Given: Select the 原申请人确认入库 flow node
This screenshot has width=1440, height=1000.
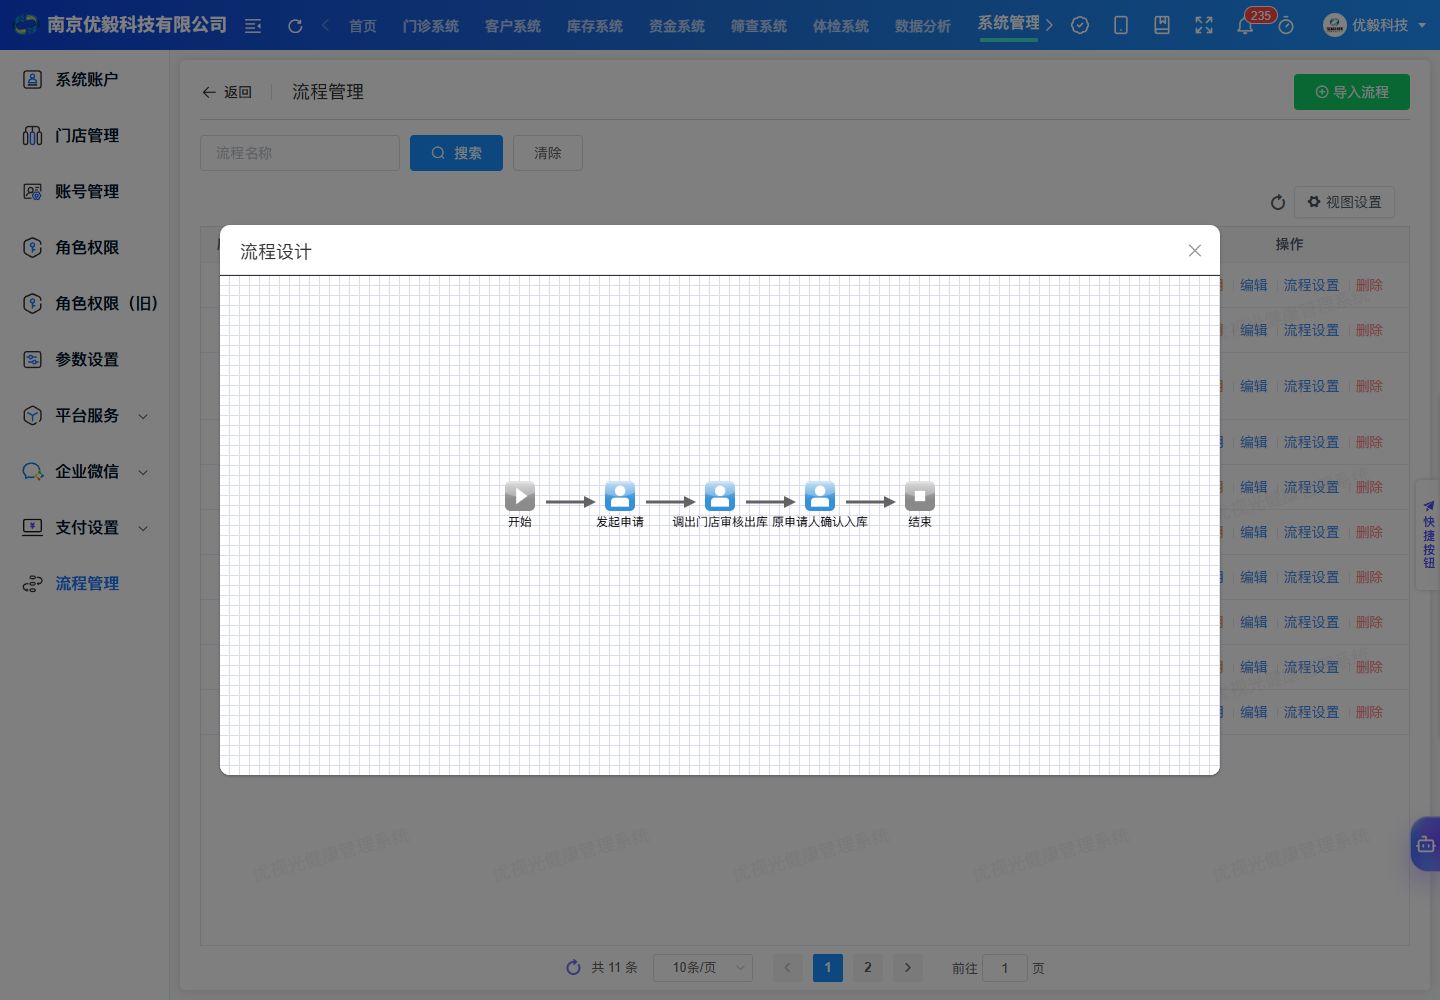Looking at the screenshot, I should coord(820,496).
